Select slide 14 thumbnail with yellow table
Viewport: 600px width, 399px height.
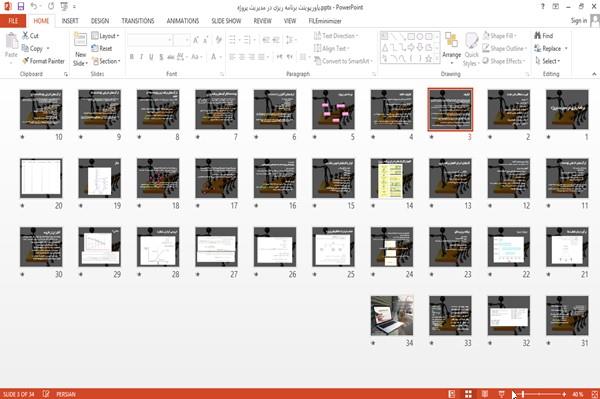392,178
